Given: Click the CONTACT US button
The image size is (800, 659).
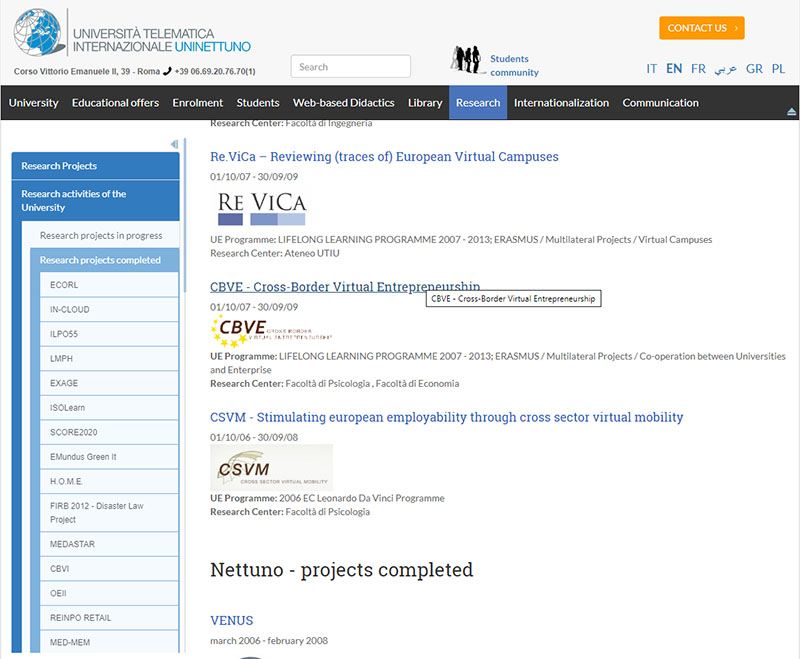Looking at the screenshot, I should (x=701, y=28).
